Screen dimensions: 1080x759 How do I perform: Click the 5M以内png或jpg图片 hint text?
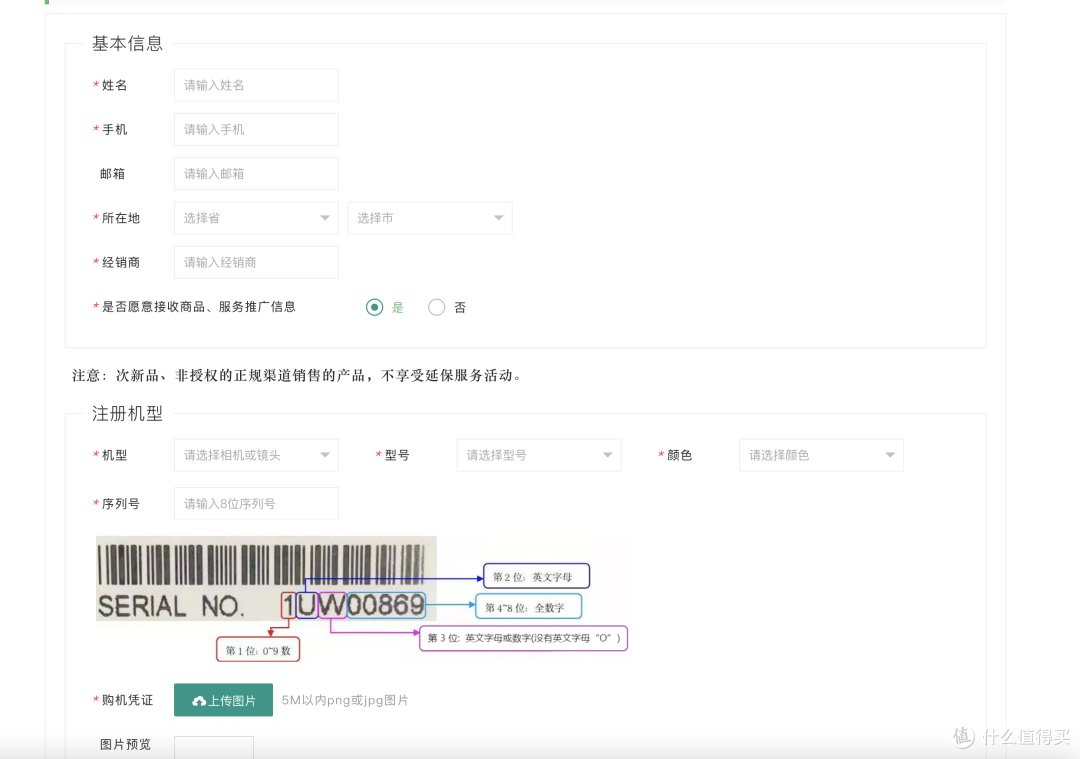(345, 700)
